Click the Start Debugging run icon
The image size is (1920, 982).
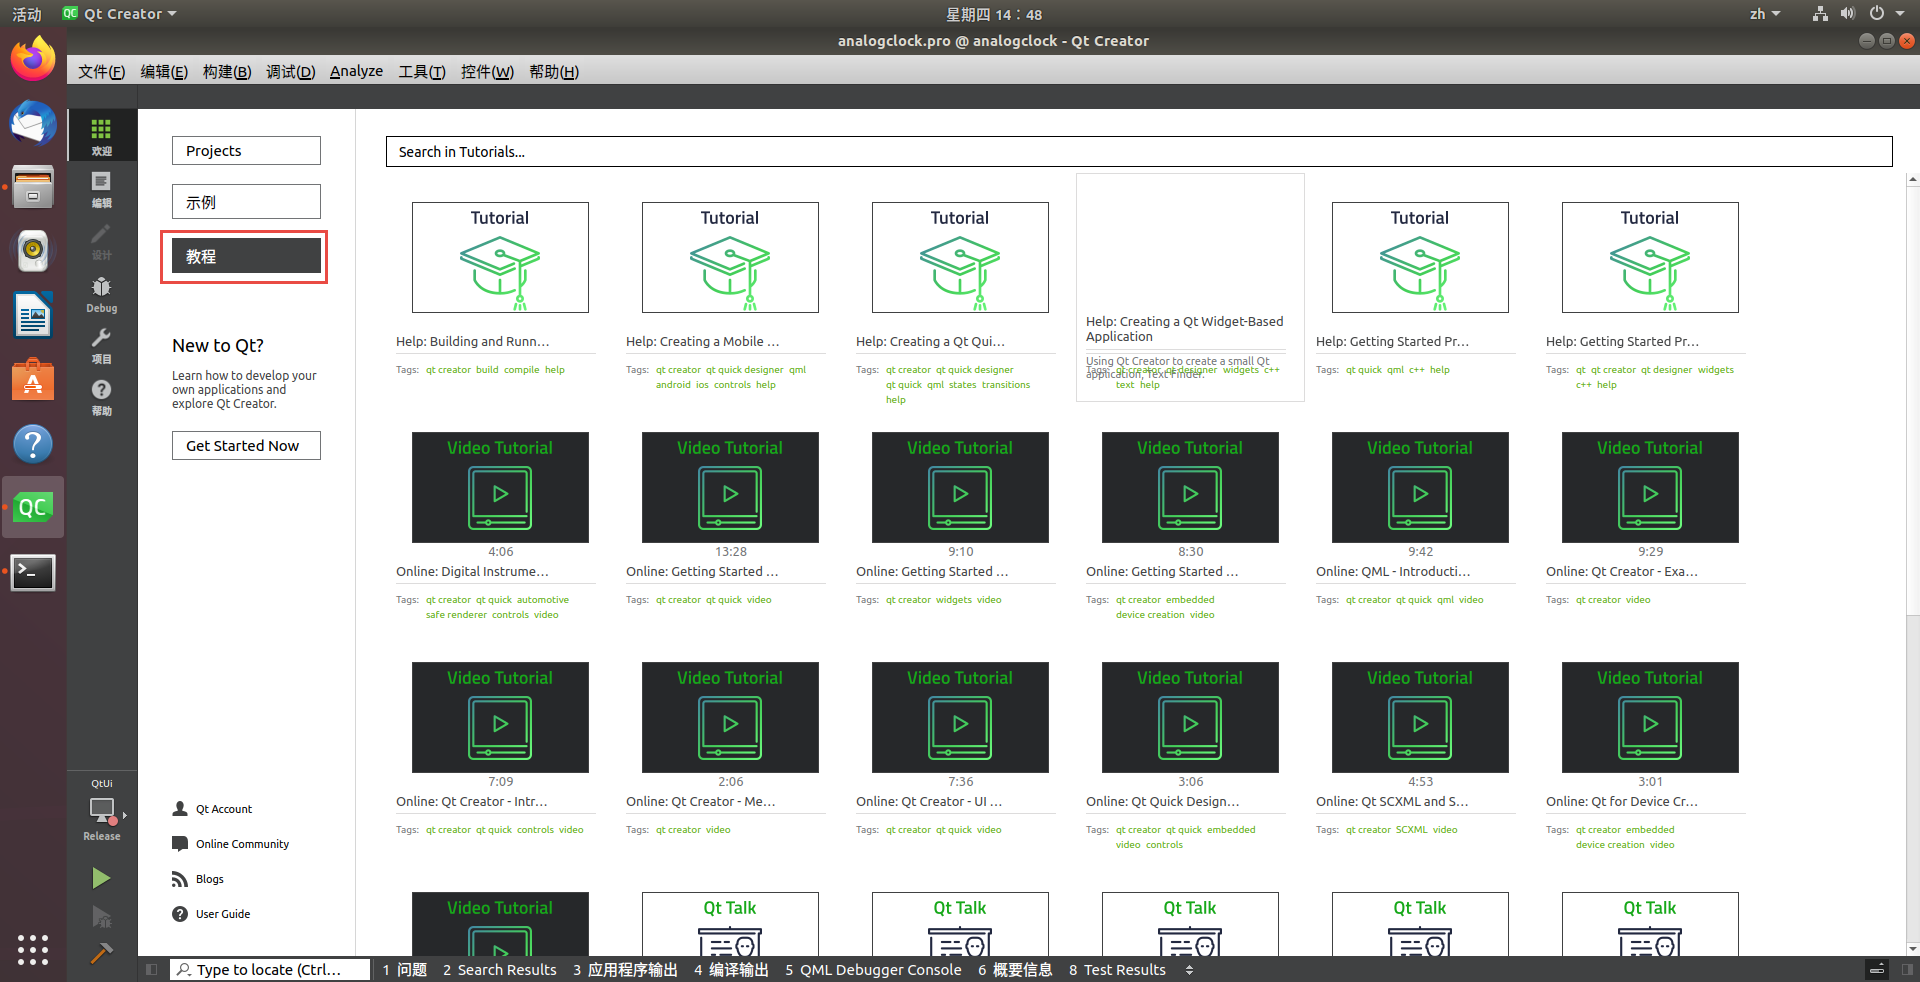tap(101, 916)
